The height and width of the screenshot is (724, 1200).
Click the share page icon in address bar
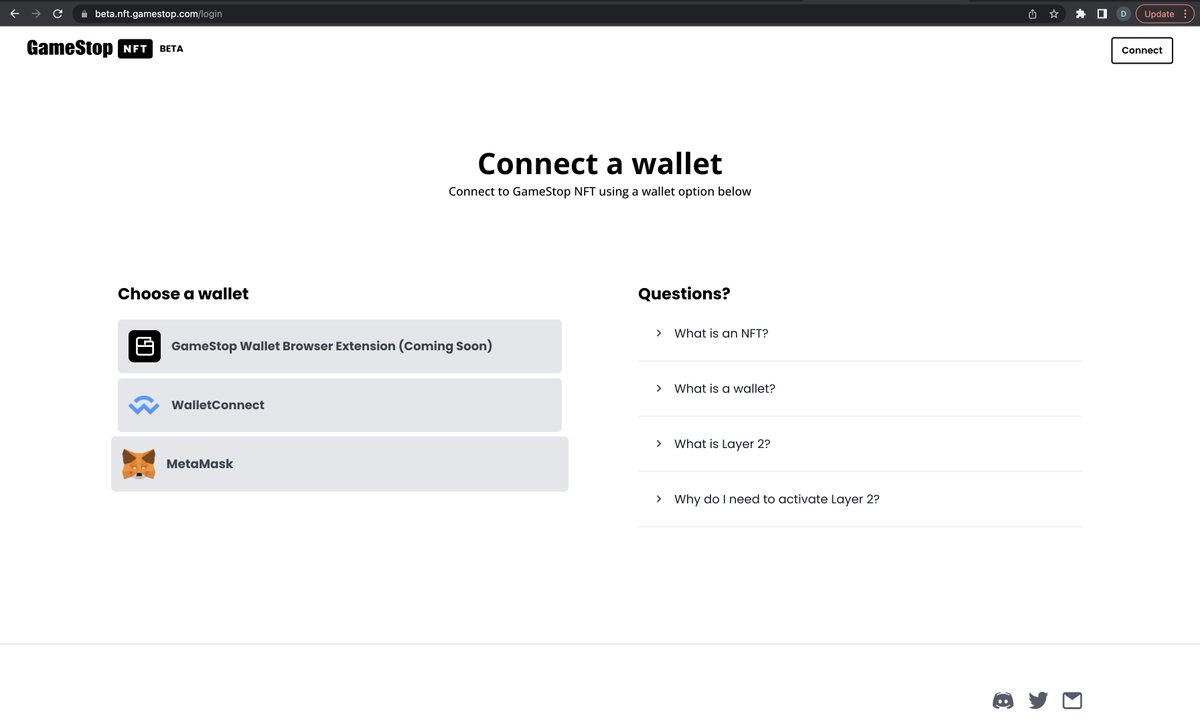tap(1033, 14)
